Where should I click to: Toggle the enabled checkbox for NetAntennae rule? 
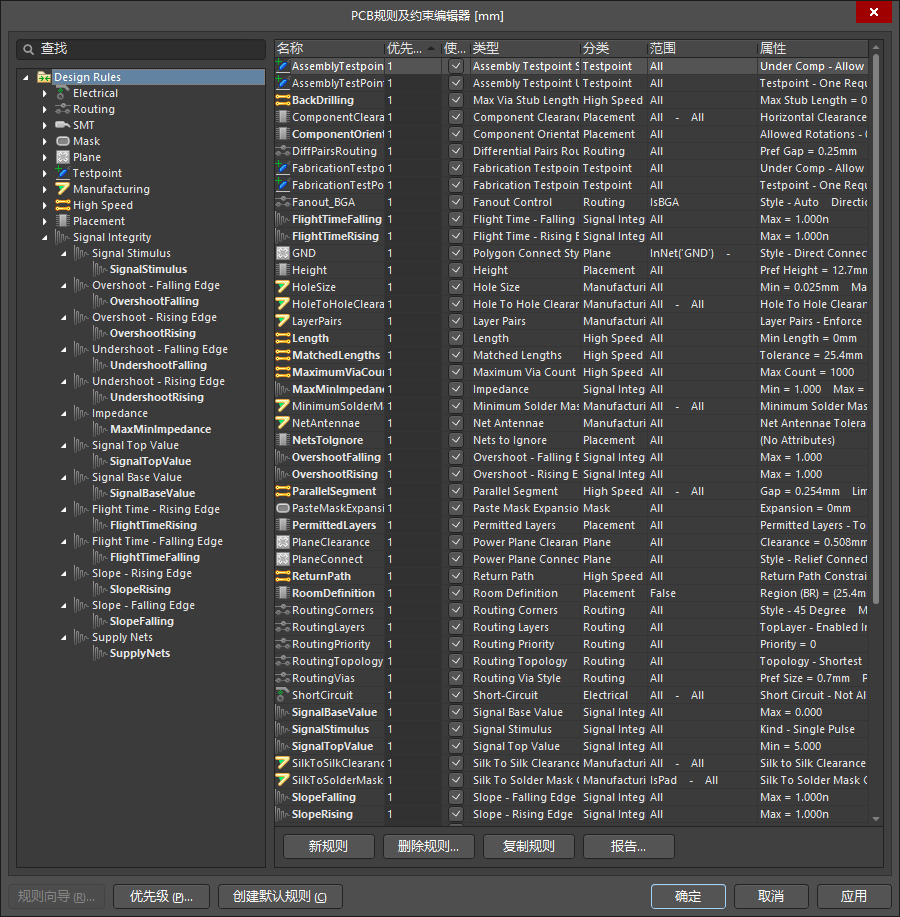click(x=456, y=423)
